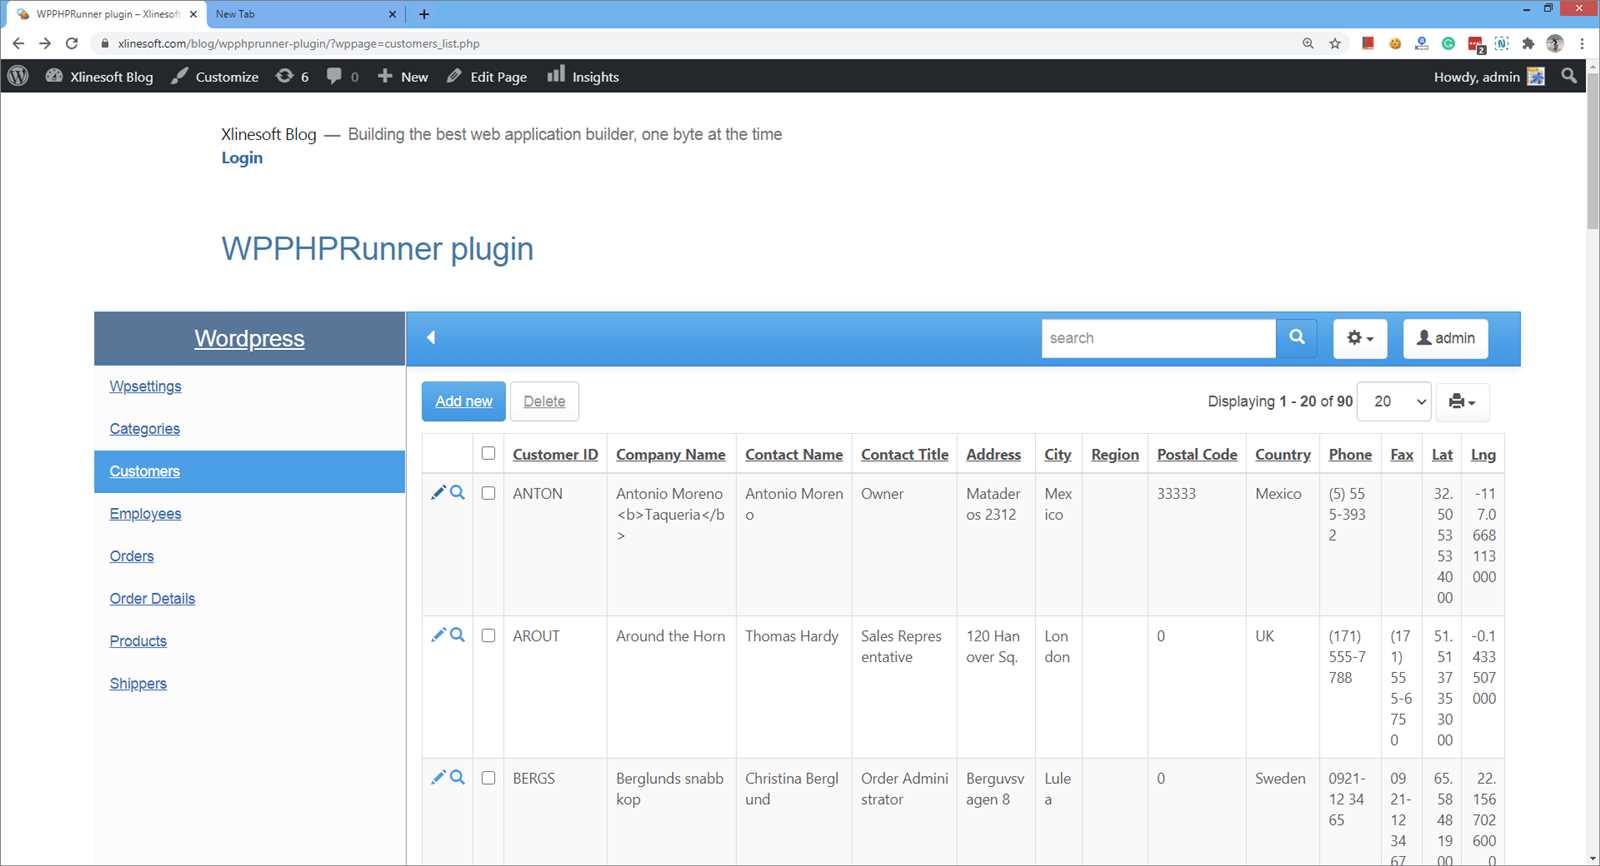Click the vertical page scrollbar
Viewport: 1600px width, 866px height.
click(x=1592, y=150)
